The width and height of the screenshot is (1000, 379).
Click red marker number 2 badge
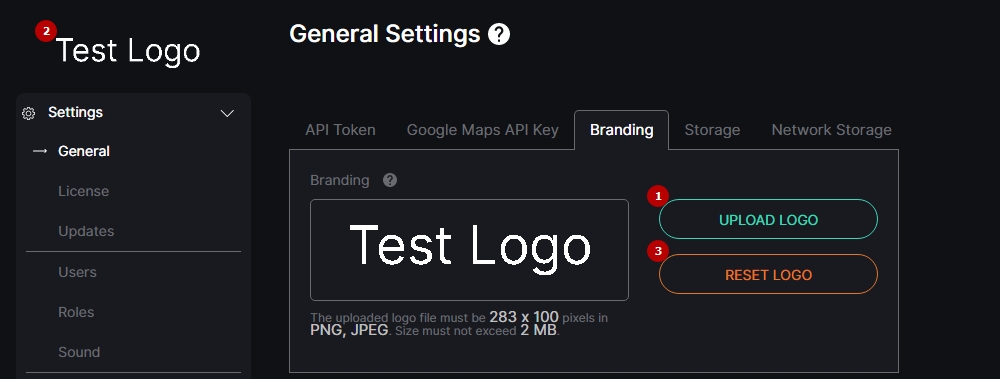coord(45,31)
